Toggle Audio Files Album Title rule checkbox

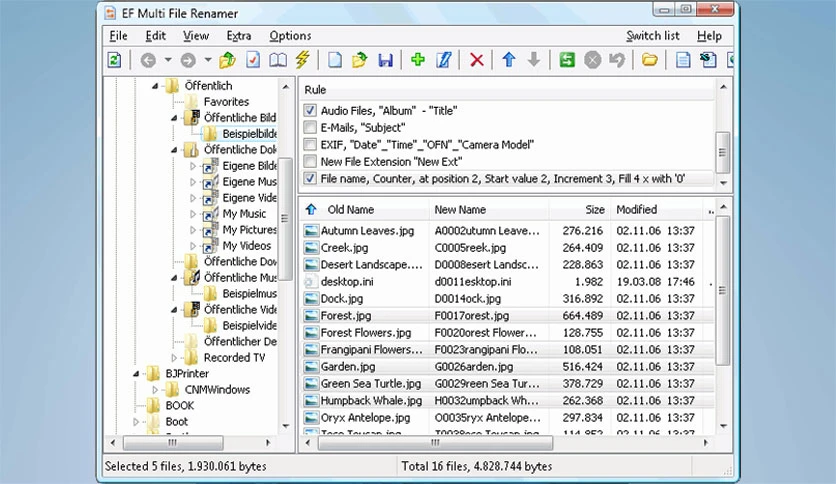pos(310,110)
